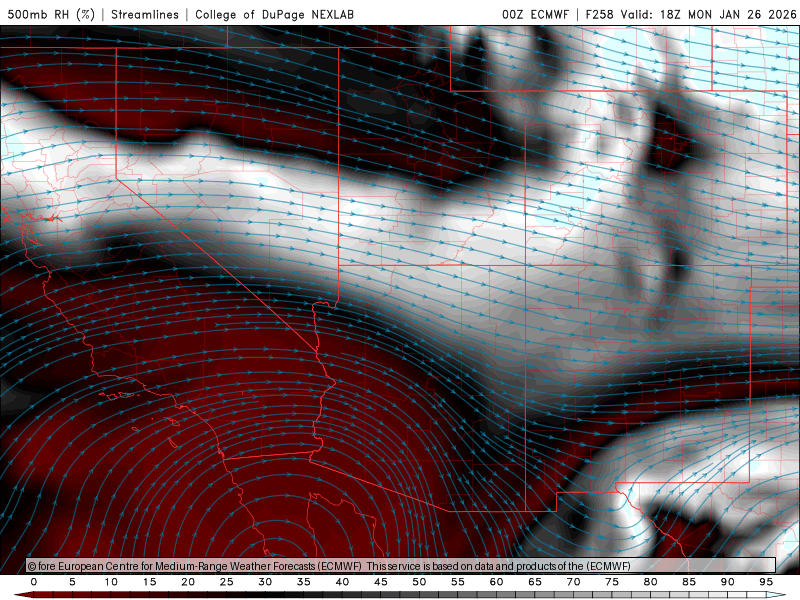This screenshot has height=600, width=800.
Task: Click the '5' label on the color scale
Action: click(72, 582)
